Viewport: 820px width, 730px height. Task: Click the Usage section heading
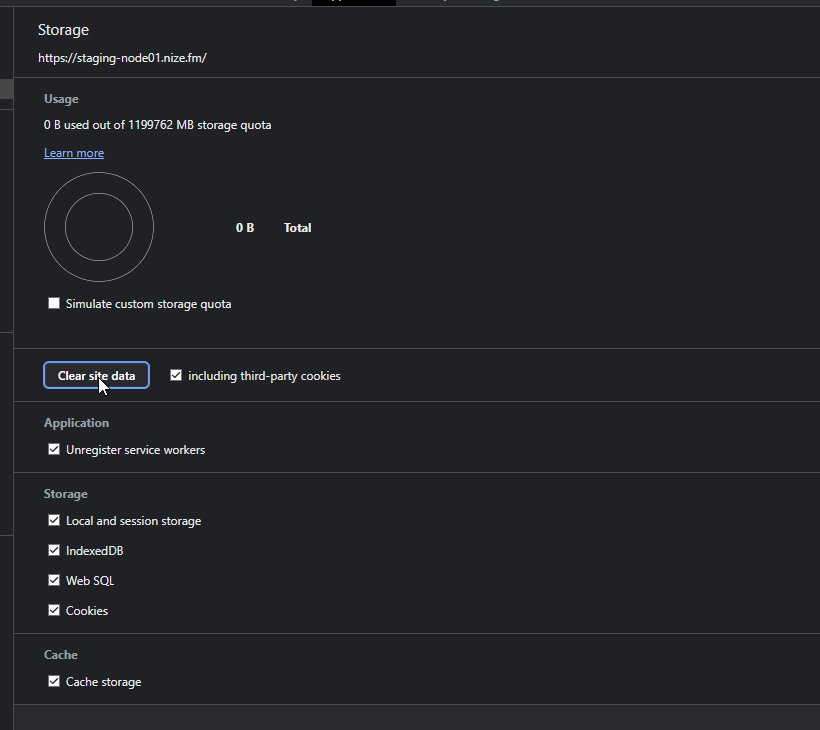[x=61, y=99]
